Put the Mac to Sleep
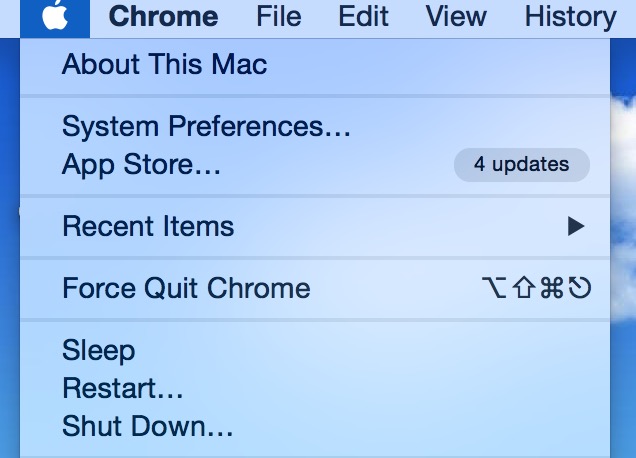Image resolution: width=636 pixels, height=458 pixels. point(98,351)
